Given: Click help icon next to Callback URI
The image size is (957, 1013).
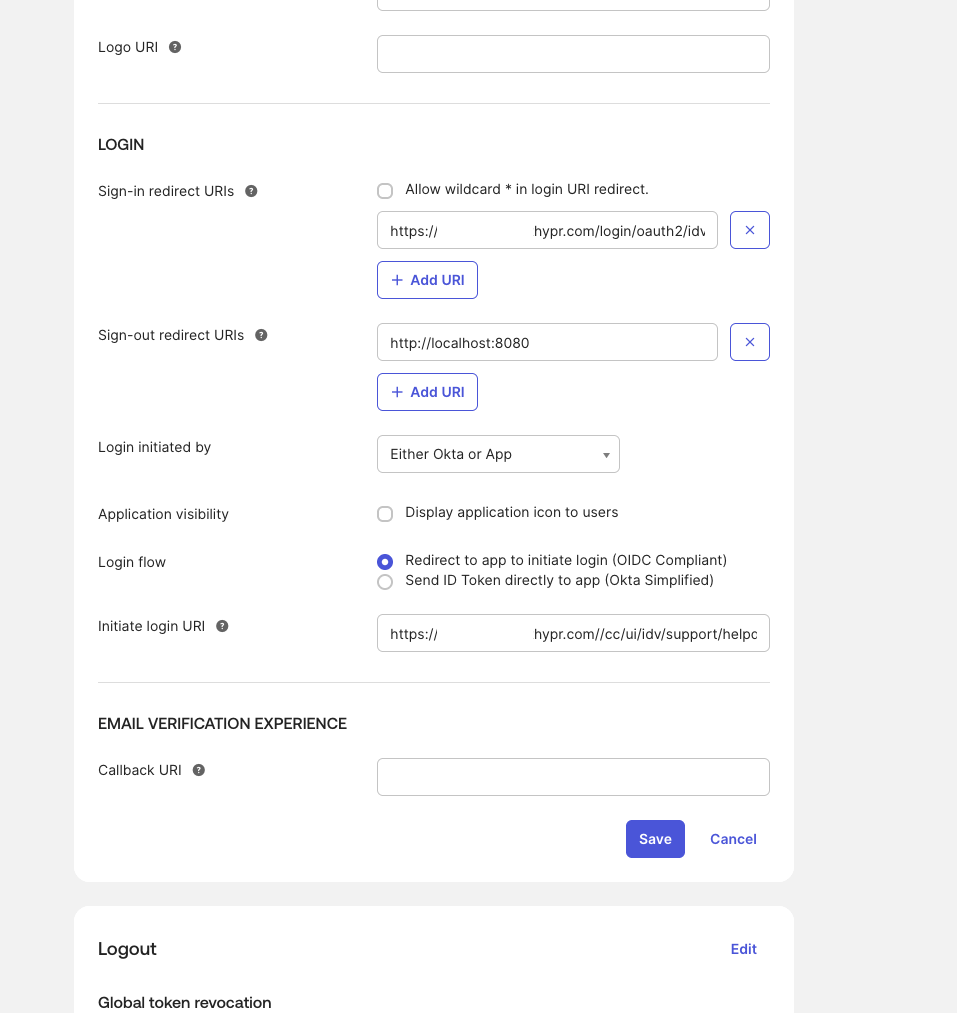Looking at the screenshot, I should [x=198, y=770].
